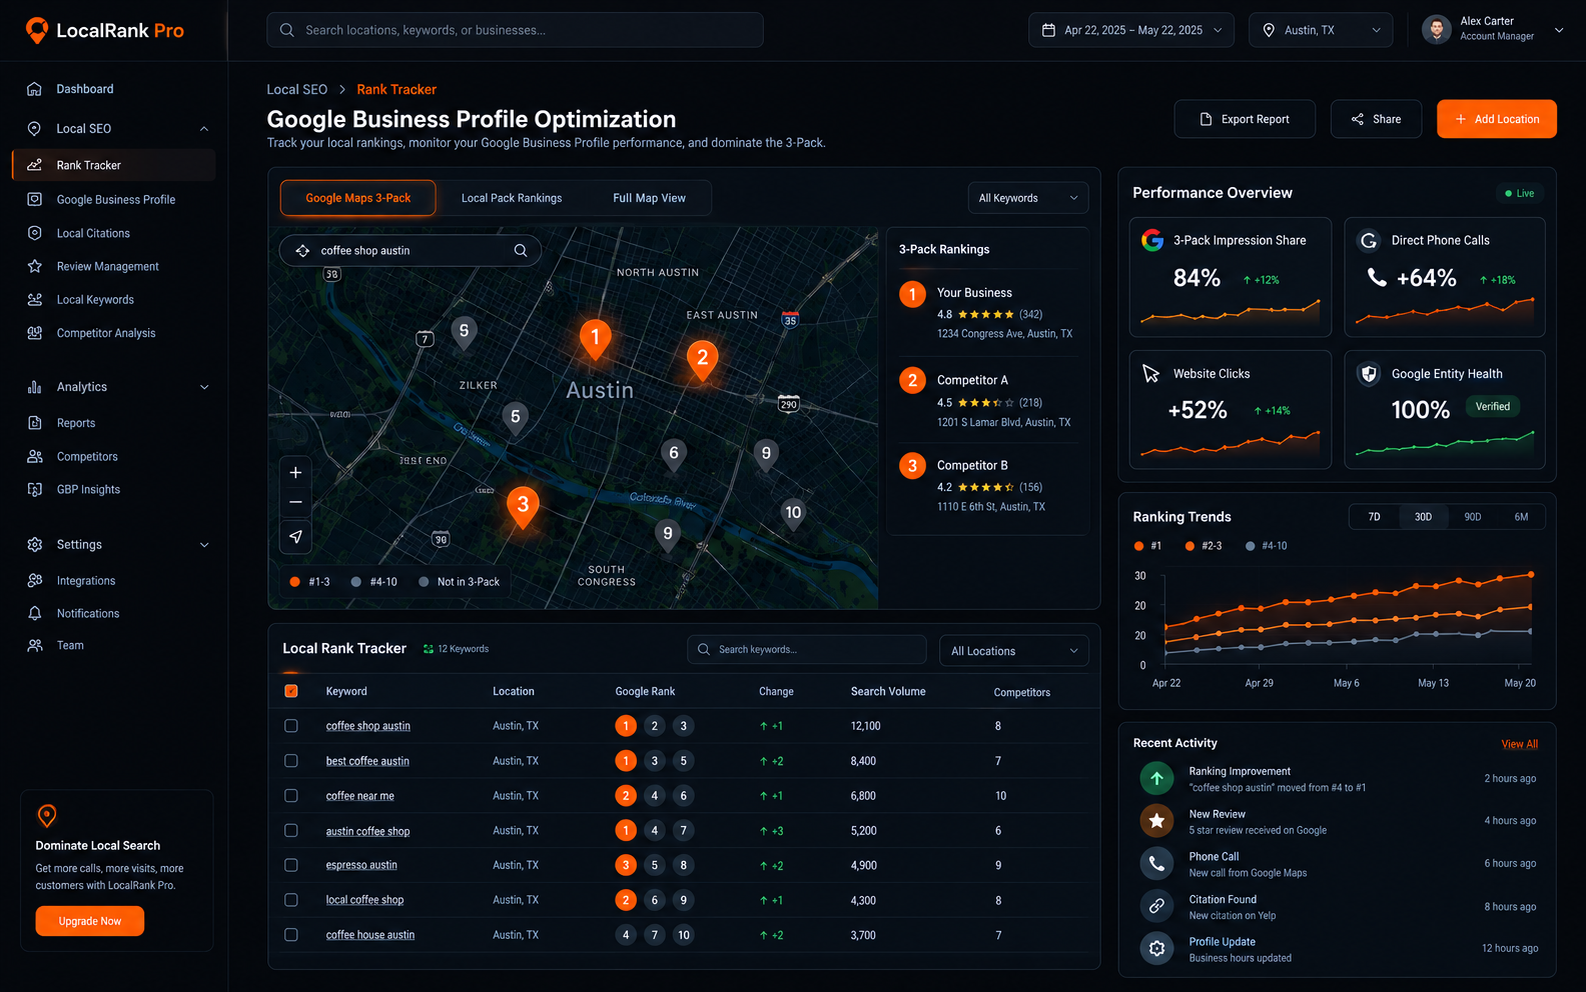This screenshot has height=992, width=1586.
Task: Zoom in the map with plus icon
Action: tap(296, 472)
